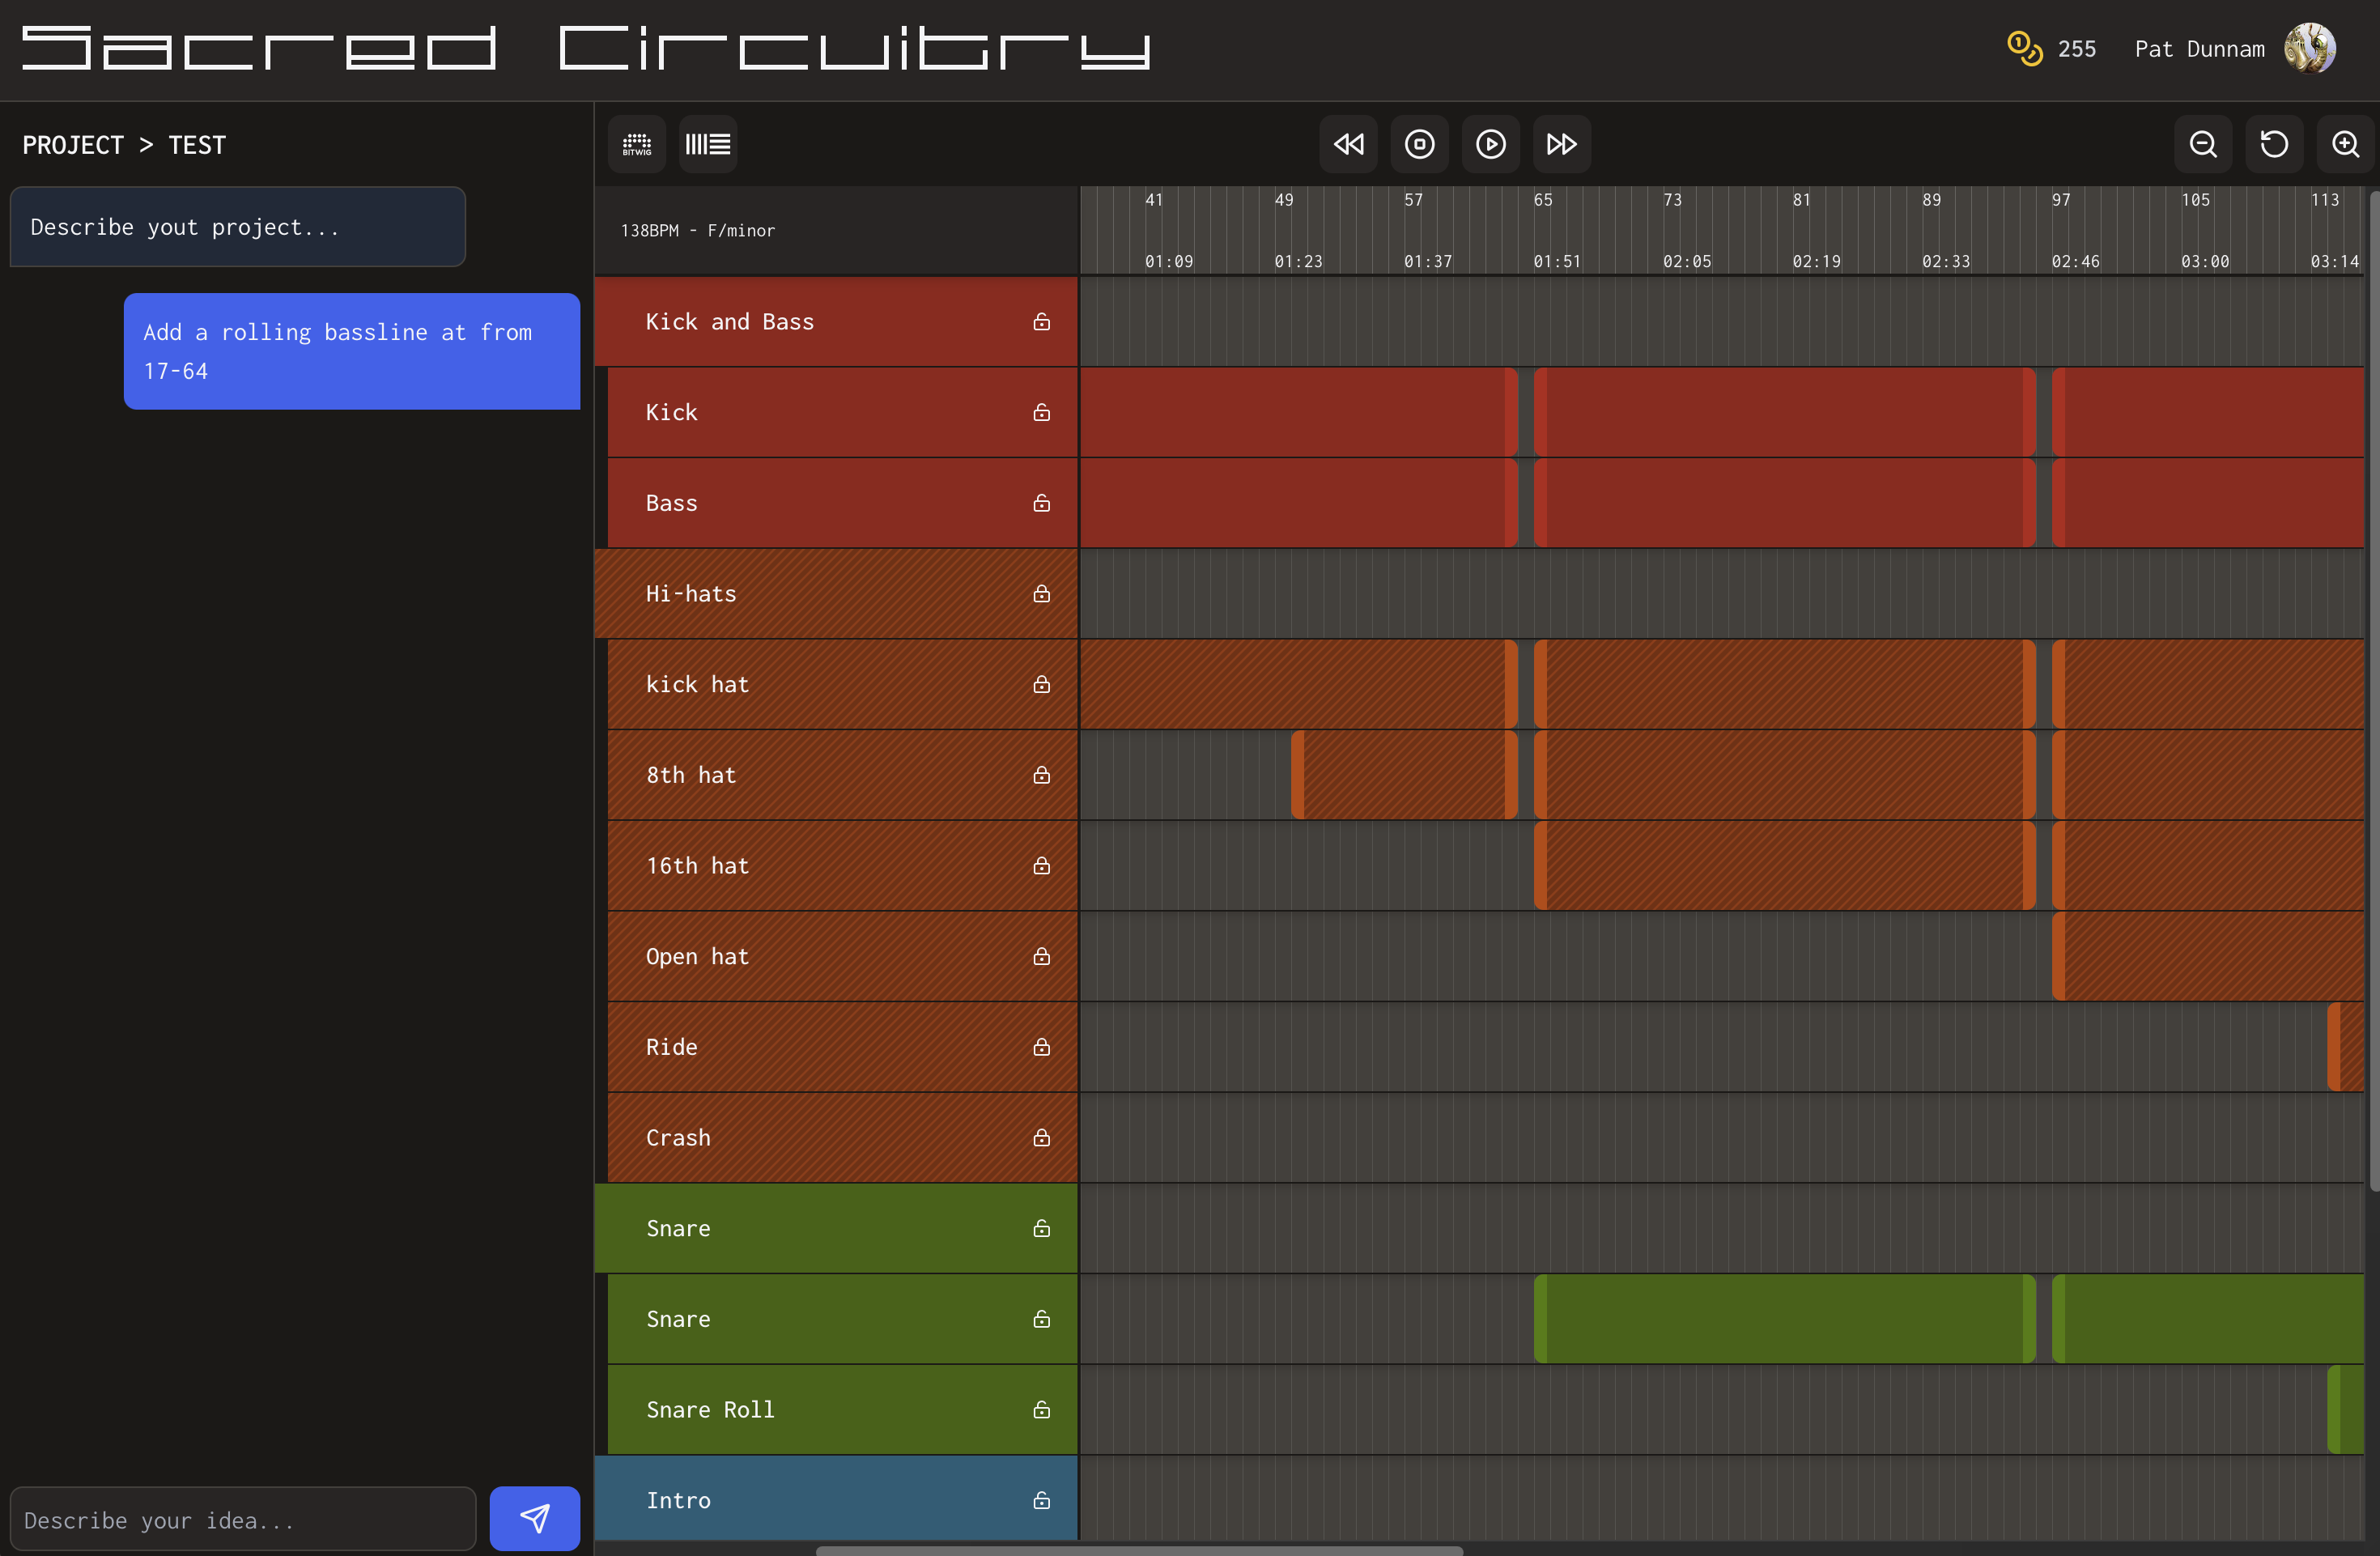Click the Describe your idea input field
2380x1556 pixels.
[243, 1520]
